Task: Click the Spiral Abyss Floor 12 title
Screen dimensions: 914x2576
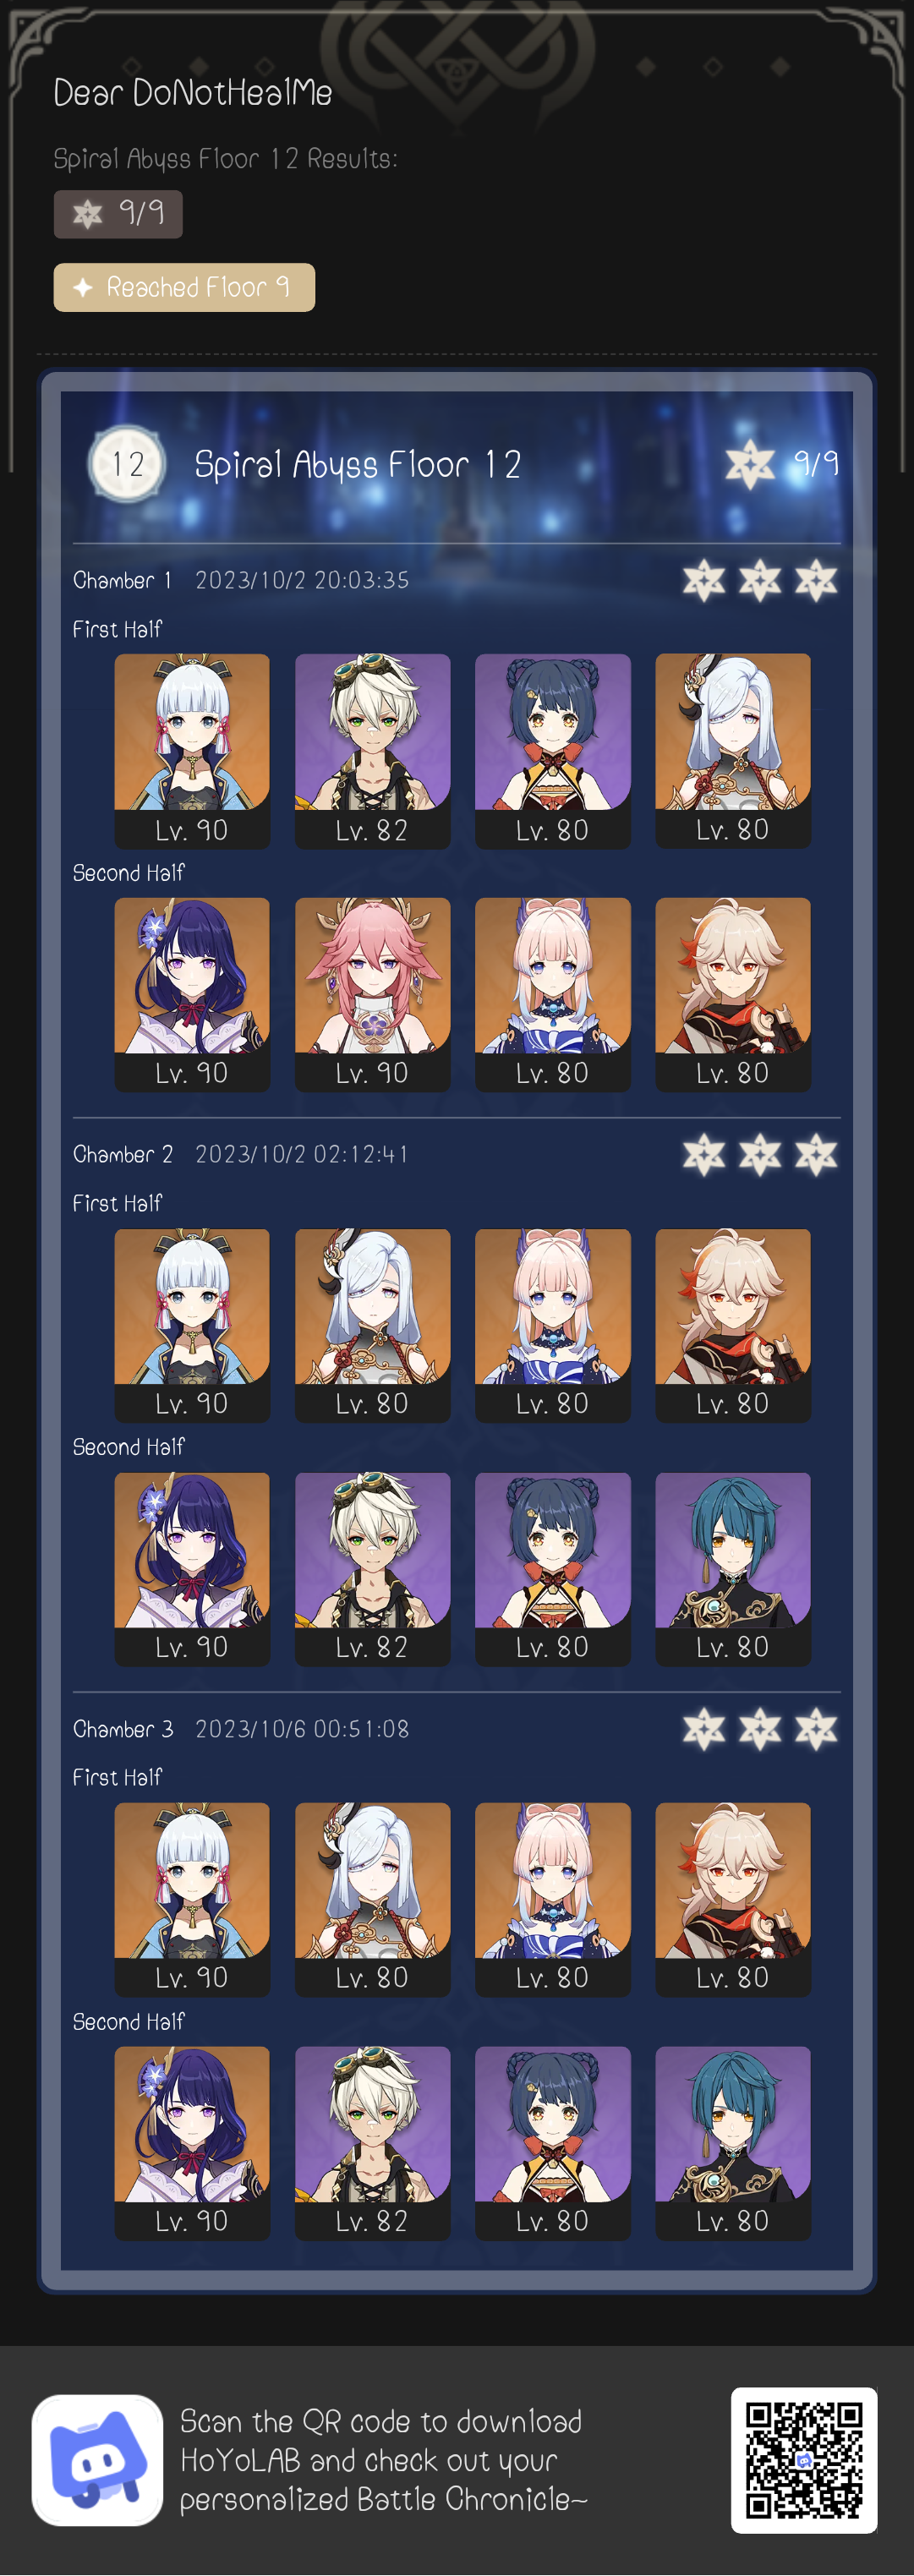Action: 357,464
